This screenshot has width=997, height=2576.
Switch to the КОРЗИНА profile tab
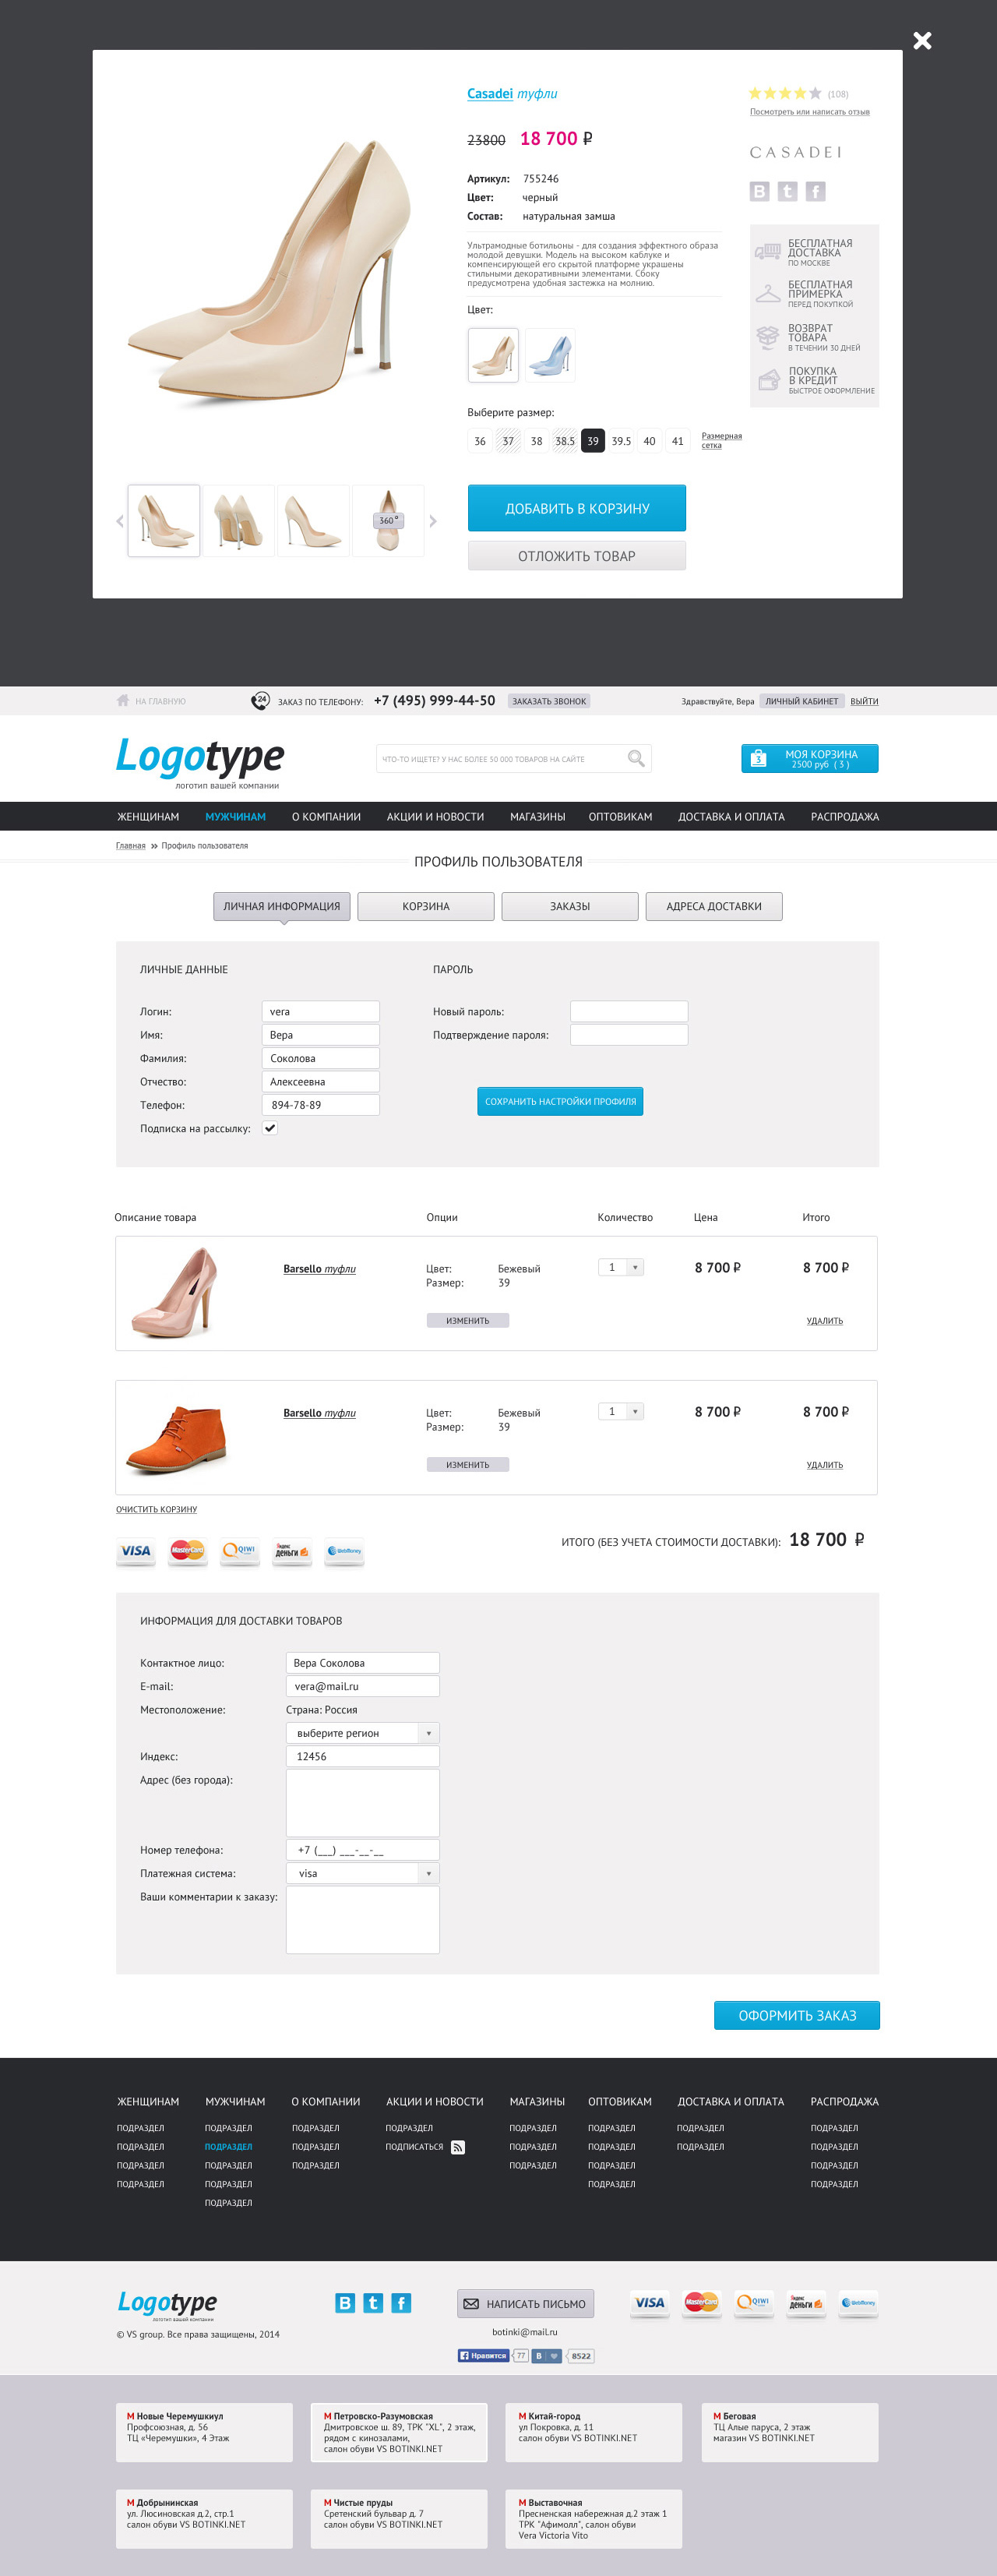tap(426, 906)
